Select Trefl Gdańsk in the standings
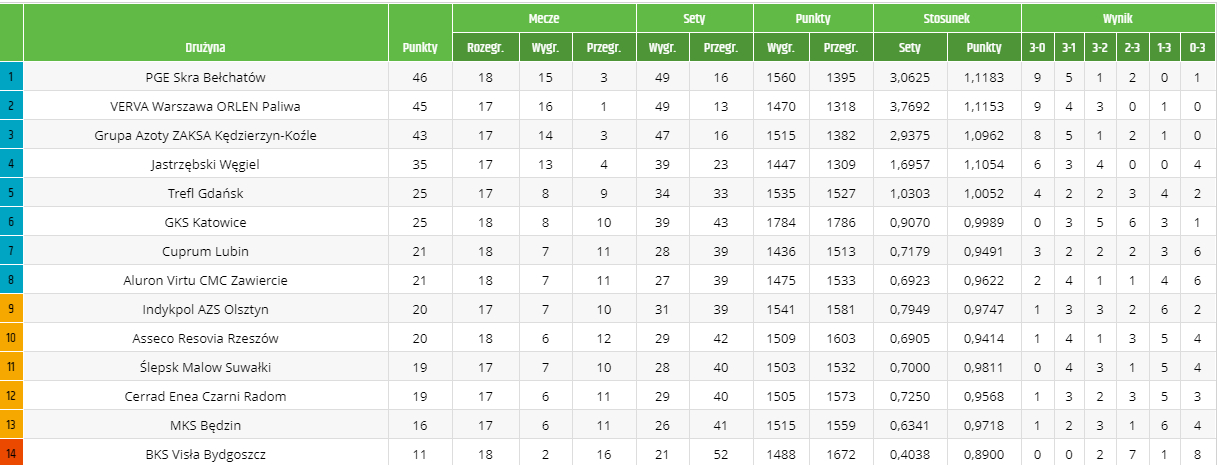Image resolution: width=1218 pixels, height=465 pixels. (x=205, y=193)
